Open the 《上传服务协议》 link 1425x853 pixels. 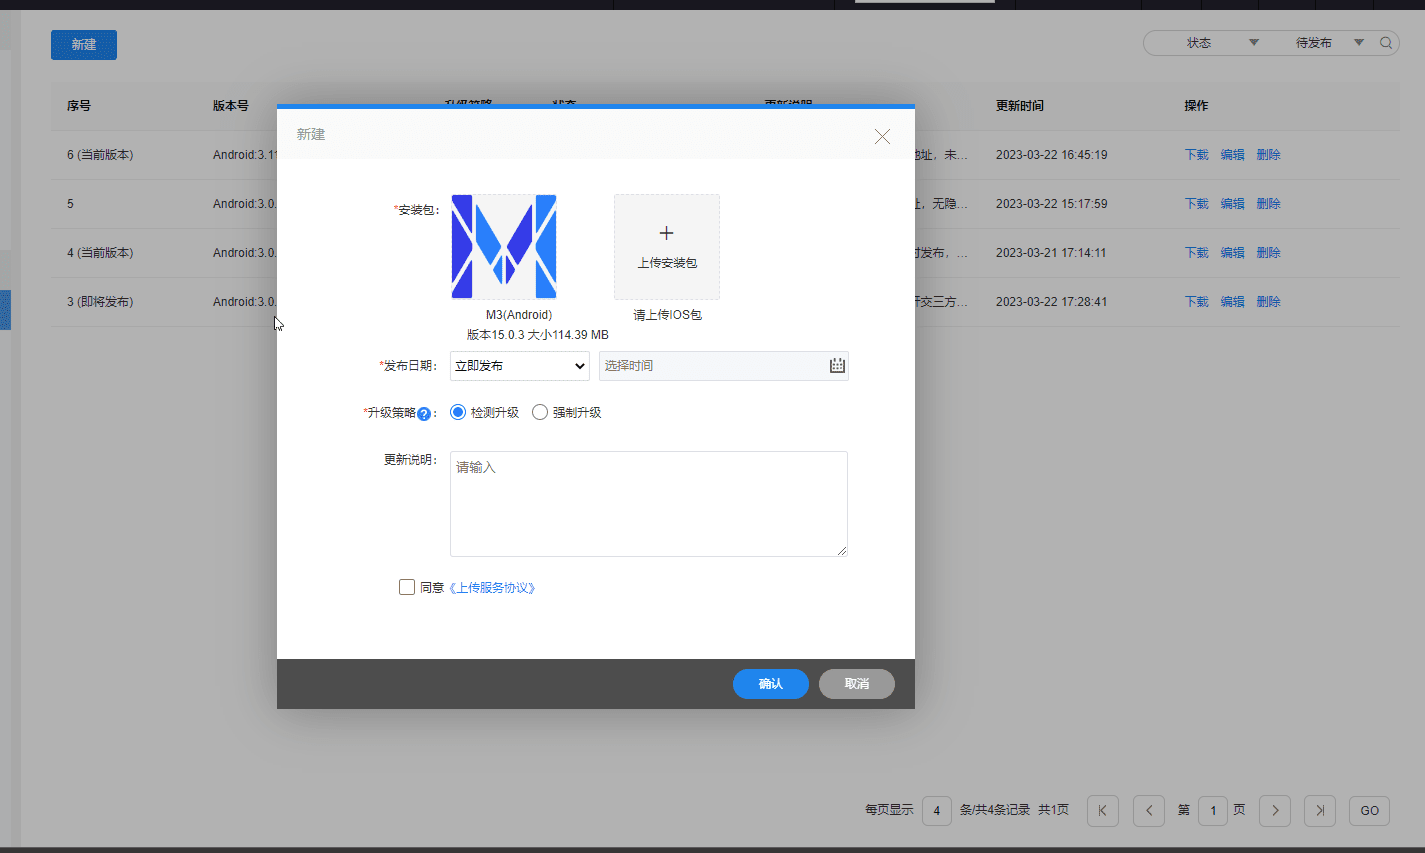tap(492, 588)
